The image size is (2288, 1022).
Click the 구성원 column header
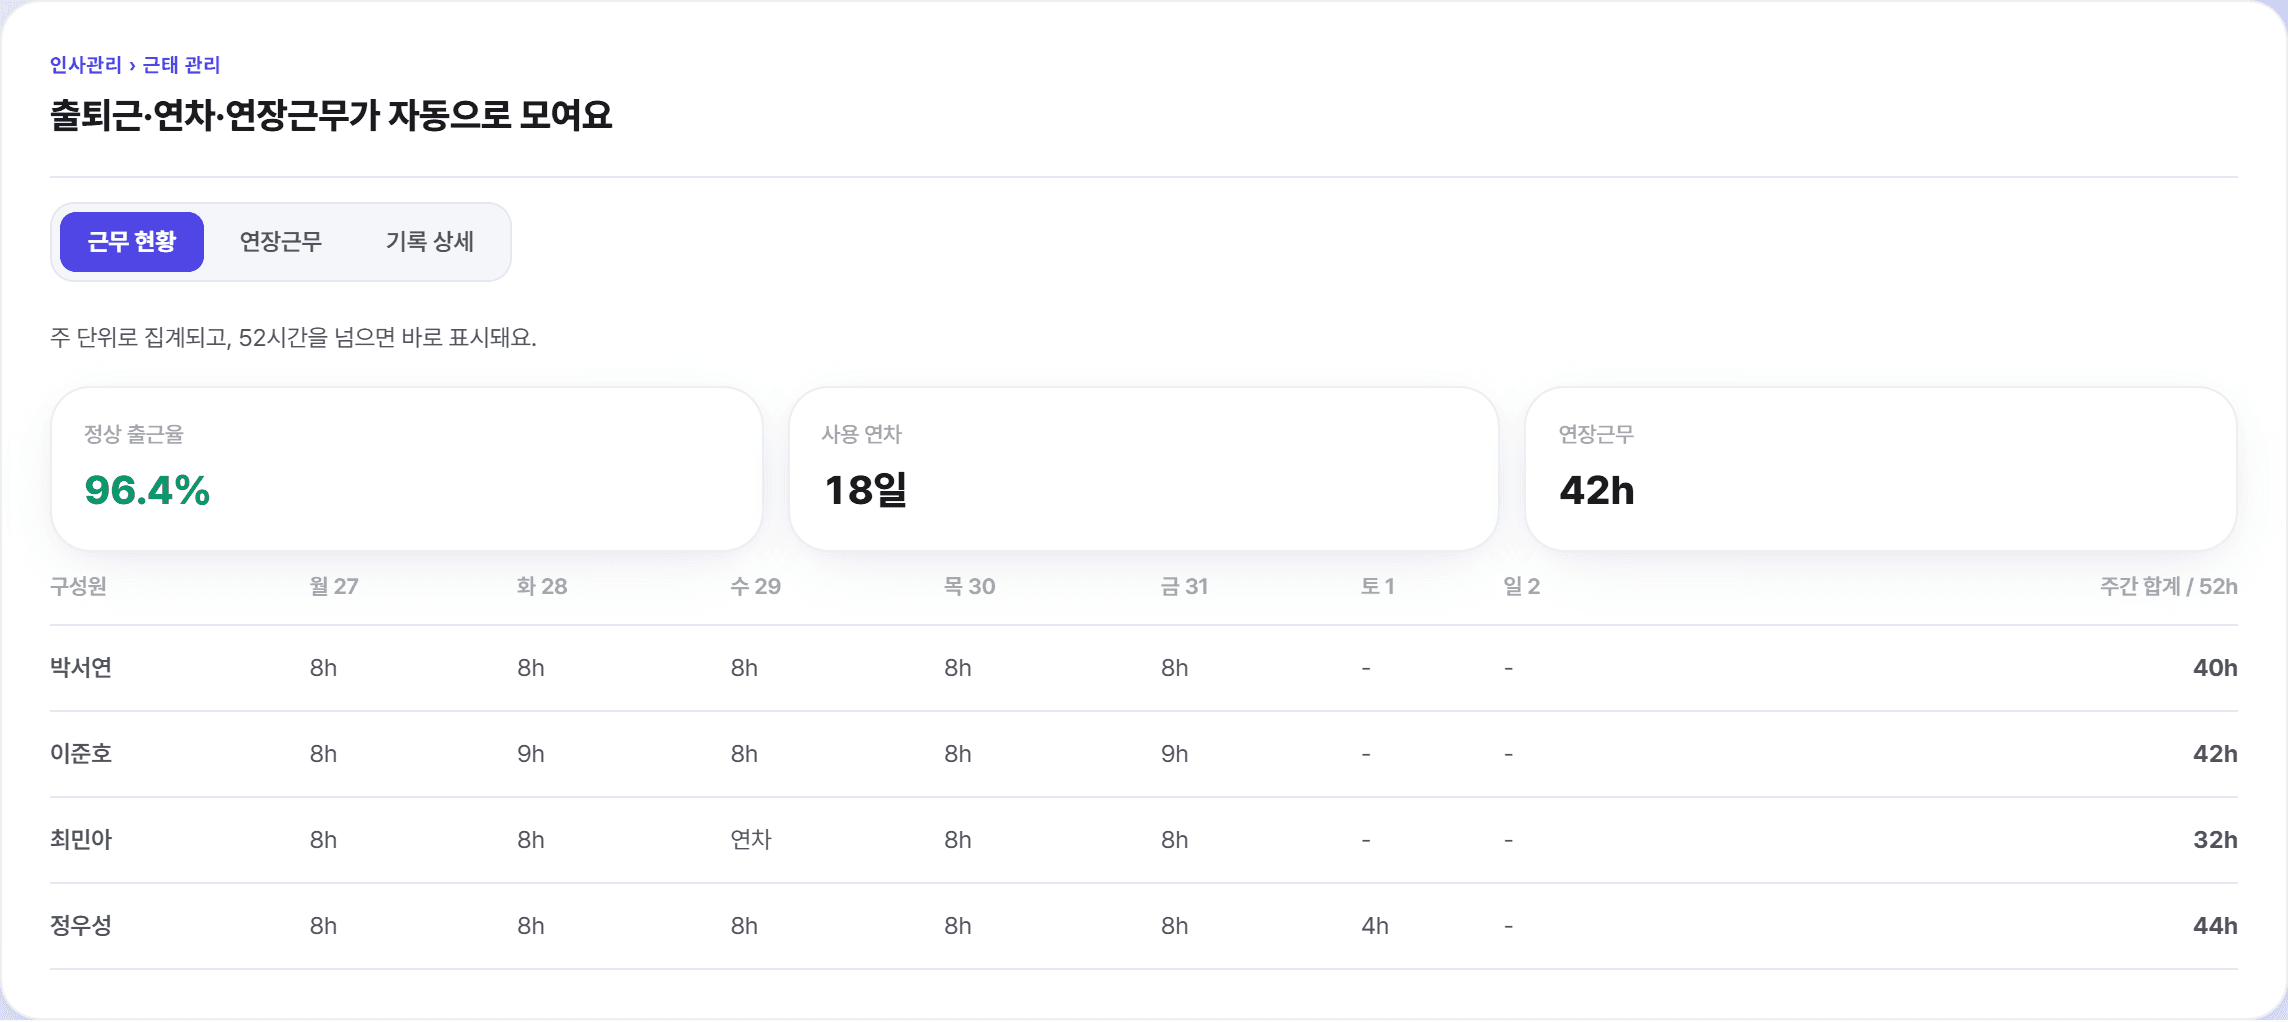pos(78,586)
